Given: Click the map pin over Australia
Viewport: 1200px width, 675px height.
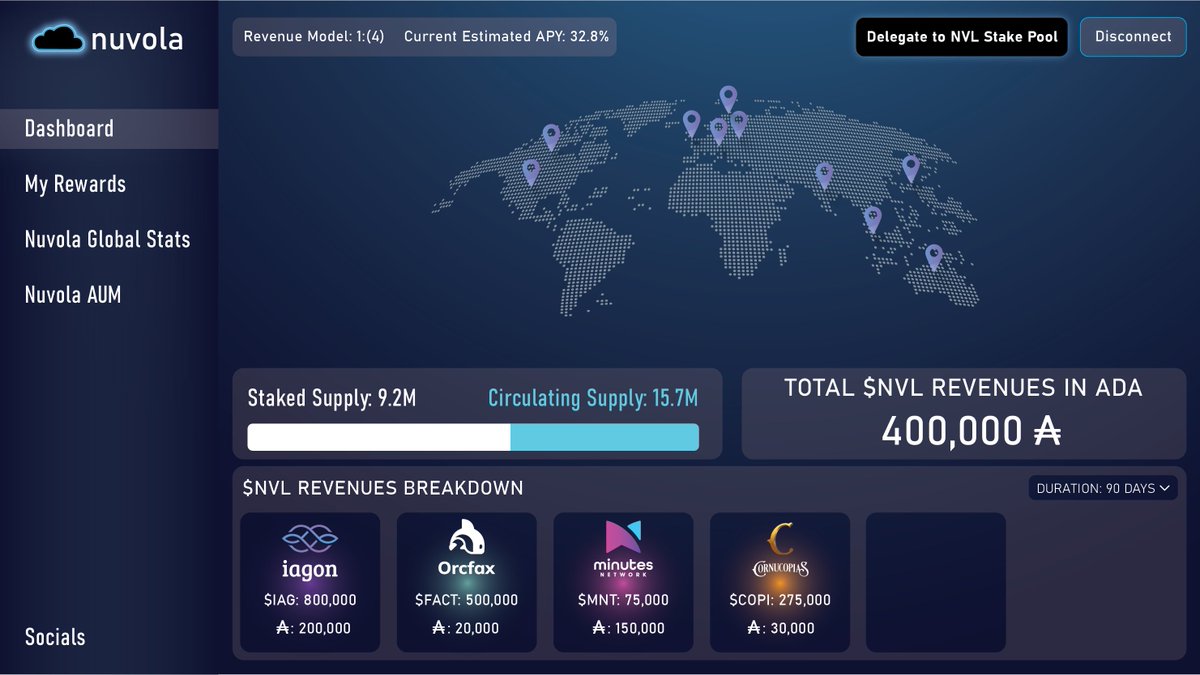Looking at the screenshot, I should coord(934,257).
